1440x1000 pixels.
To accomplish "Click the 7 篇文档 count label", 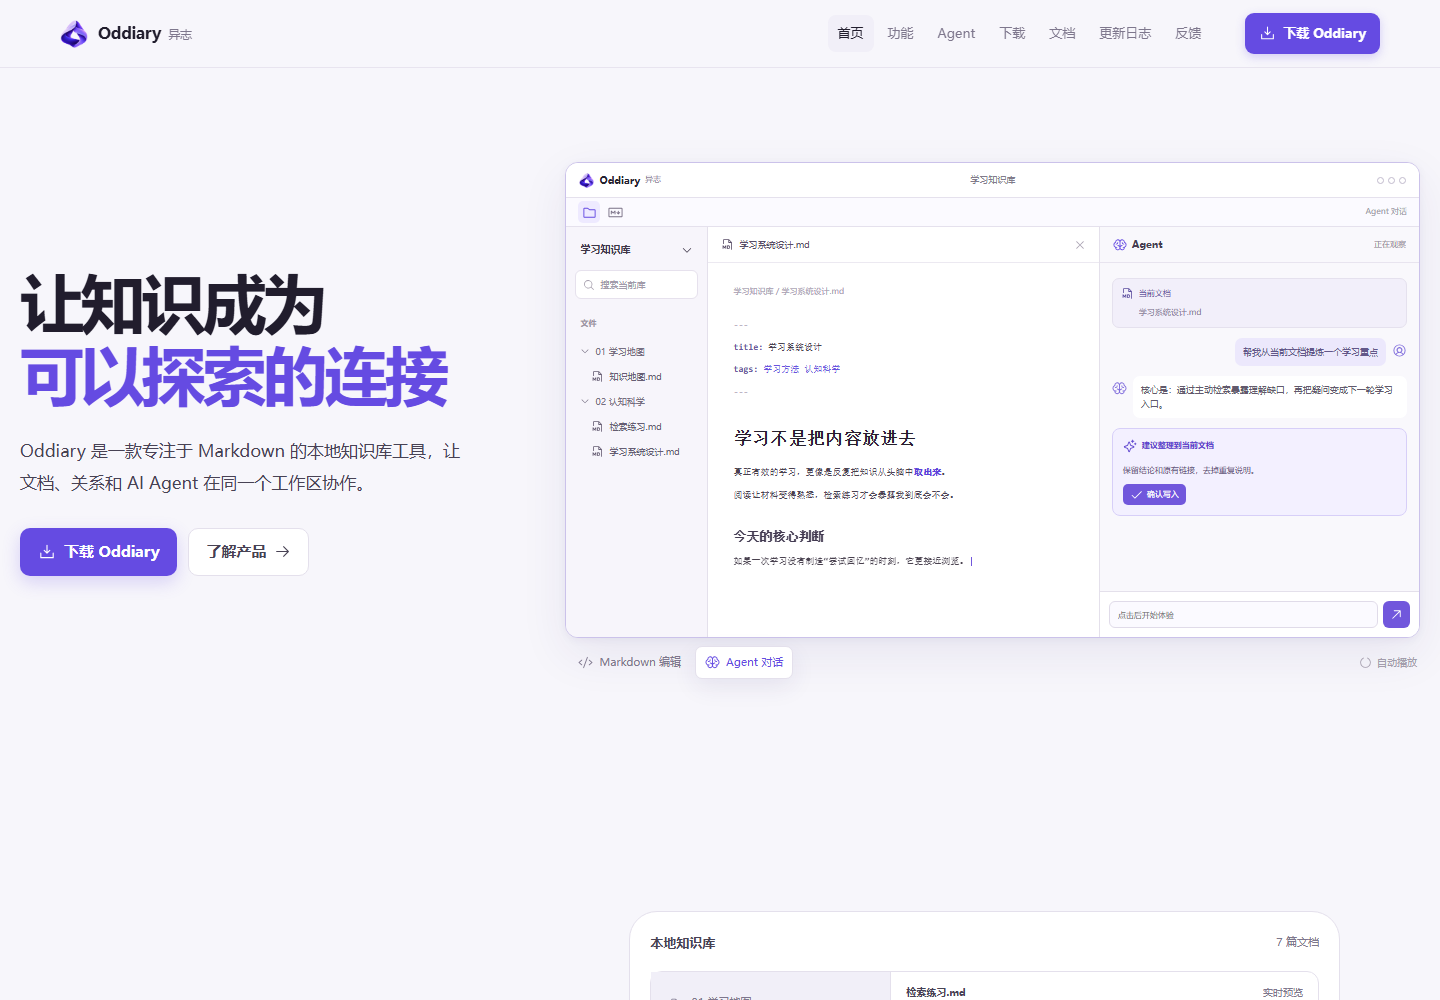I will [x=1297, y=942].
